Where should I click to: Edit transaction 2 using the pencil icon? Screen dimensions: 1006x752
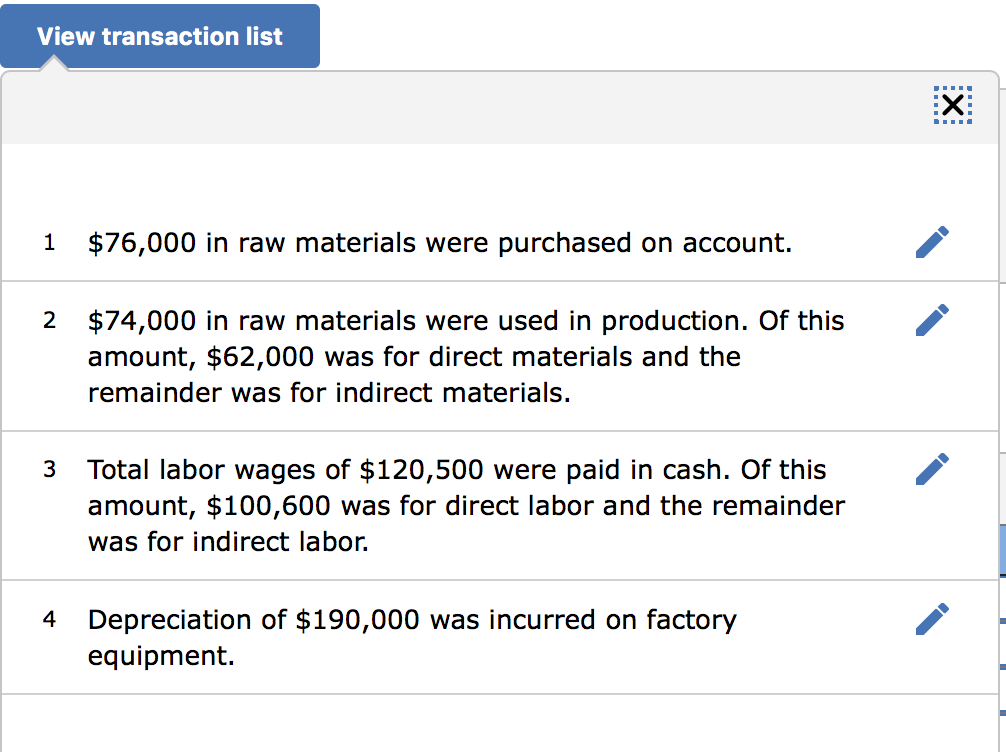pyautogui.click(x=932, y=320)
